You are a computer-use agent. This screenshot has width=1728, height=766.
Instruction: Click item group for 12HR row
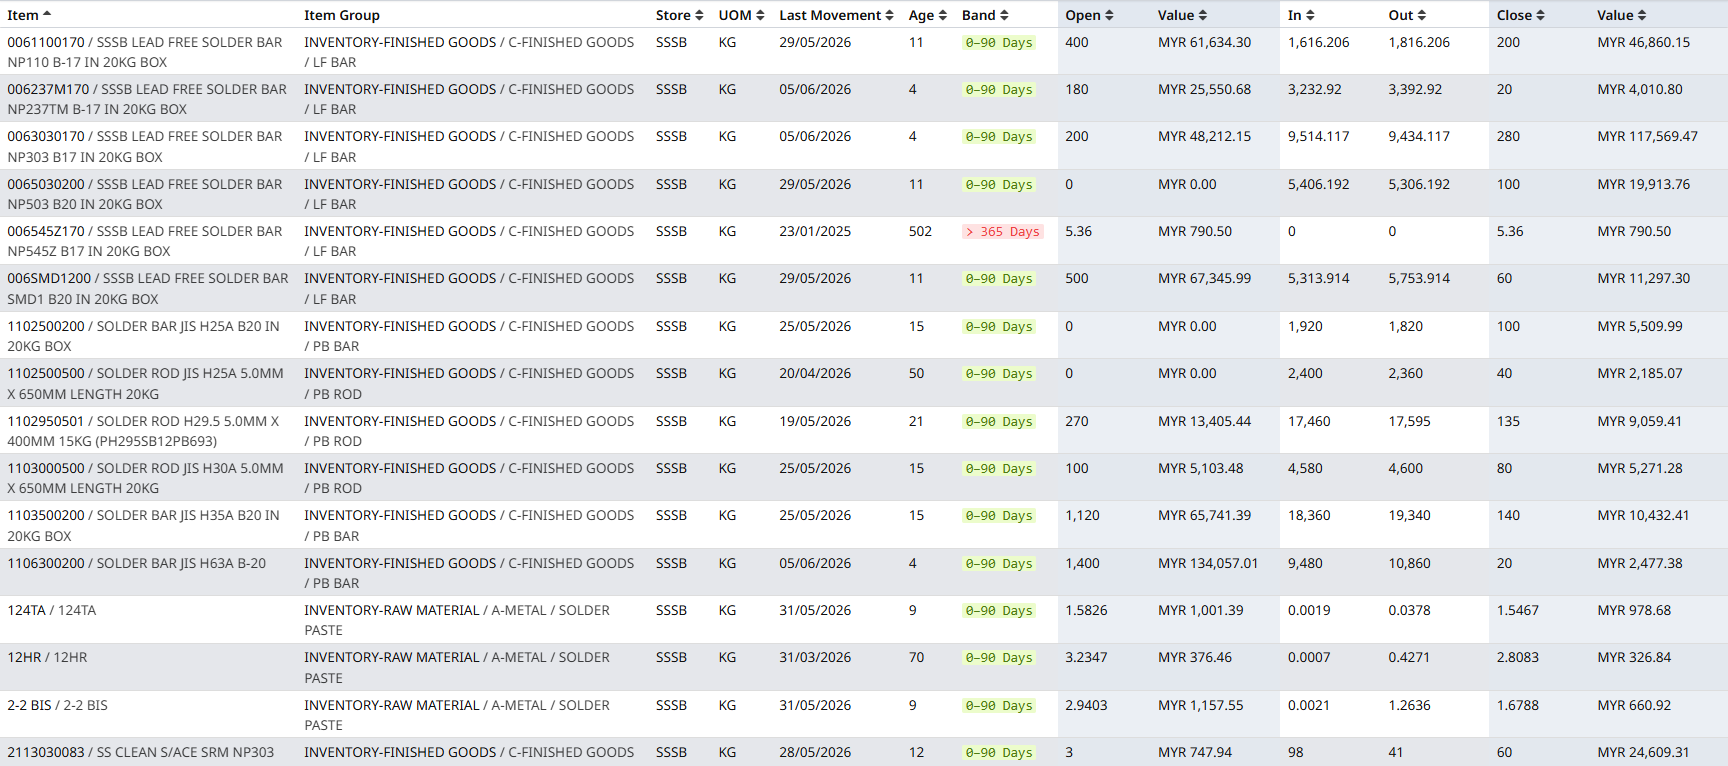click(457, 667)
